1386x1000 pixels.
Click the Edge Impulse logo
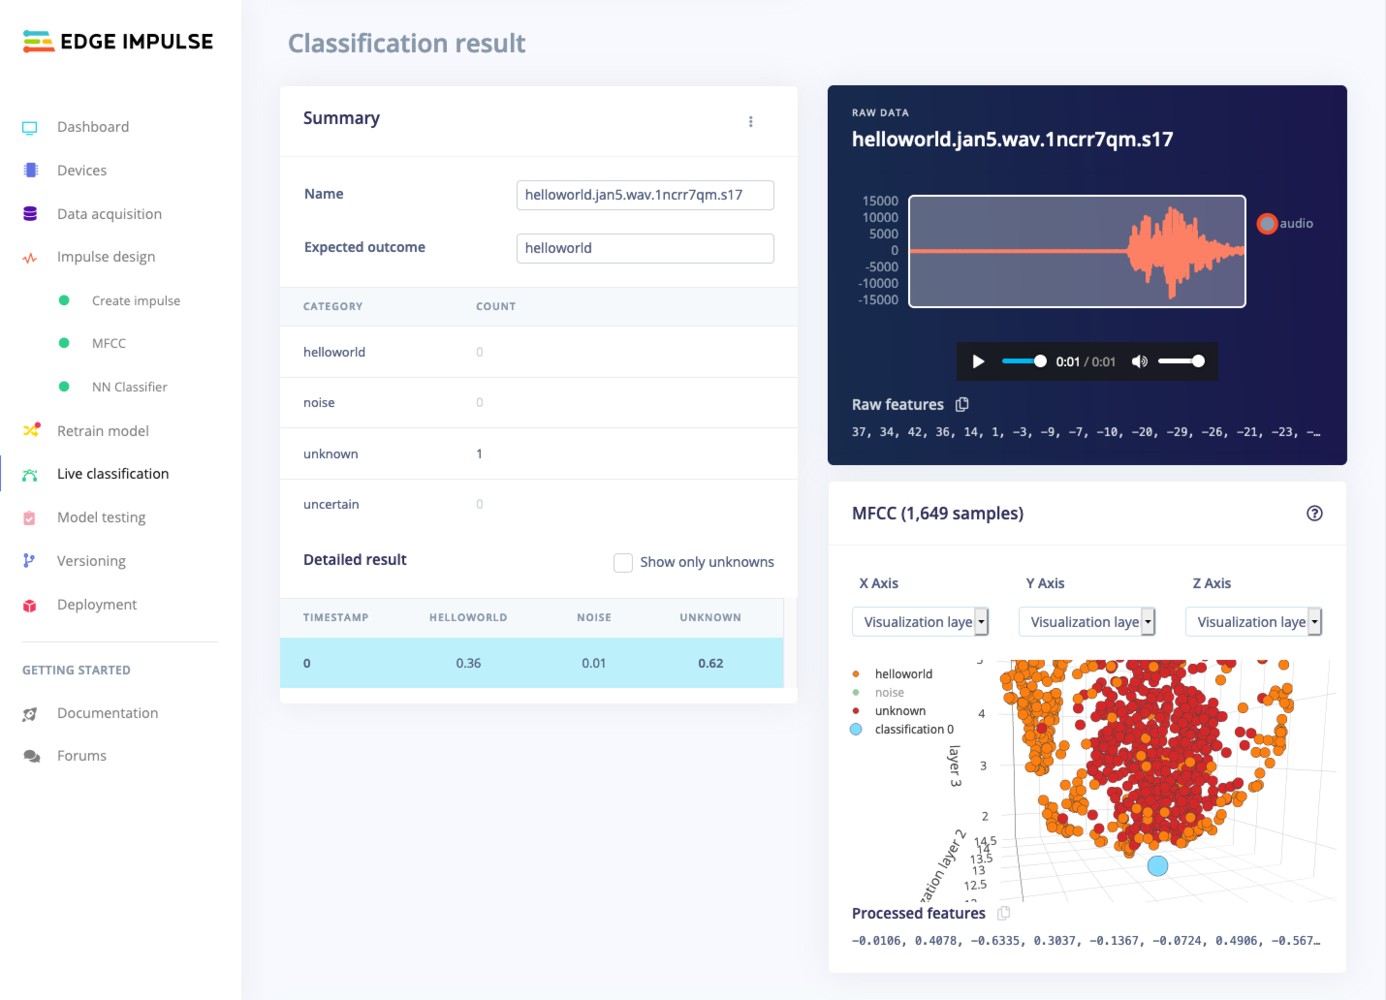[x=118, y=41]
